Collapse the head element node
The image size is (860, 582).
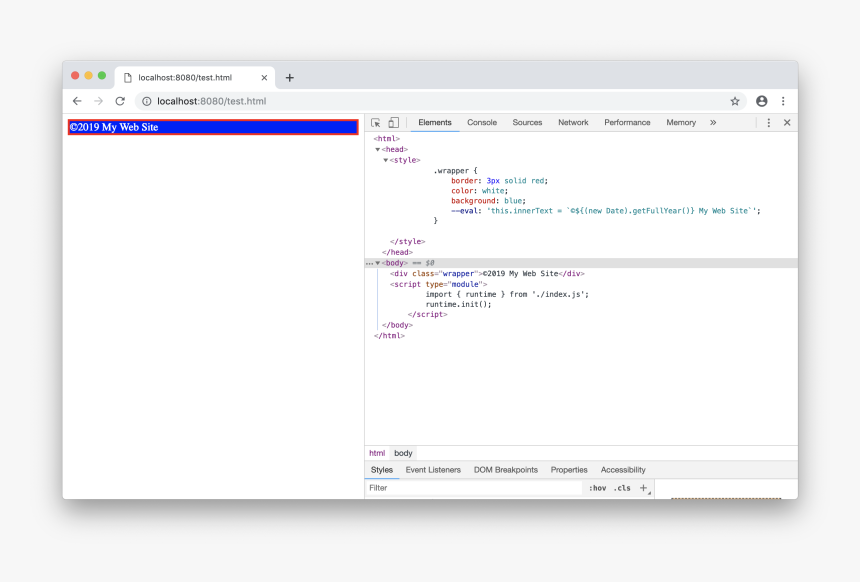tap(378, 150)
